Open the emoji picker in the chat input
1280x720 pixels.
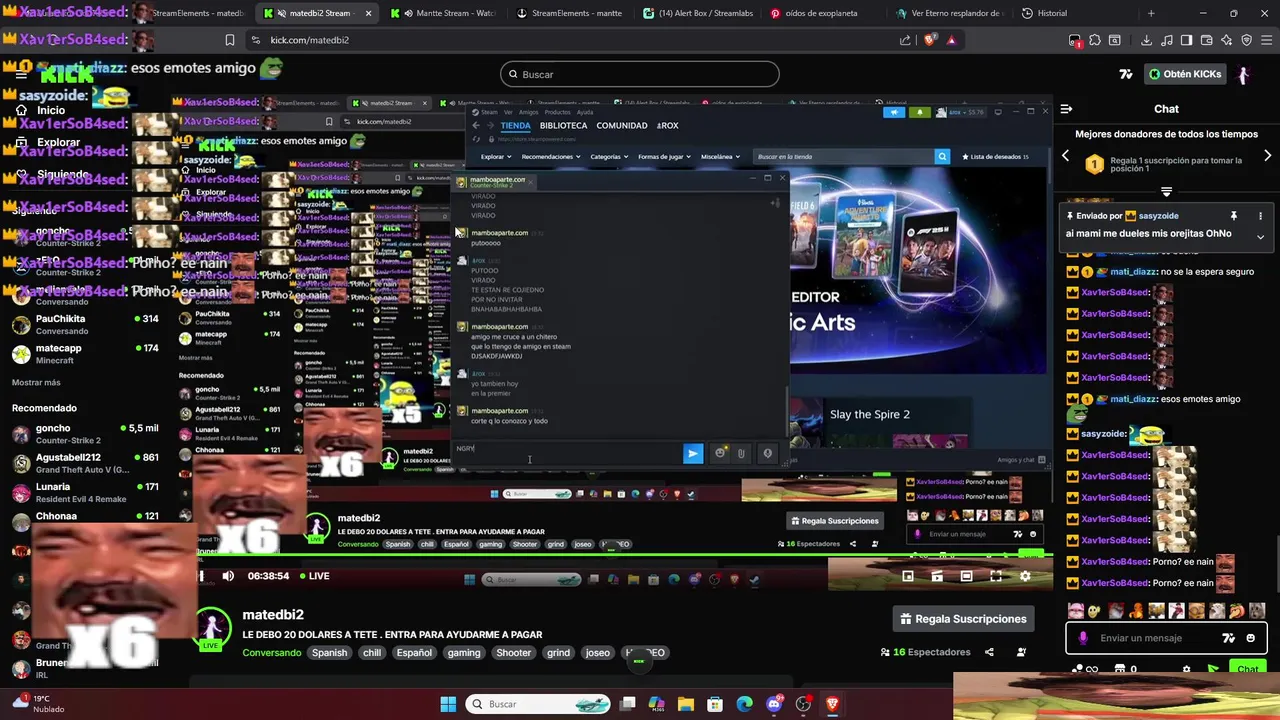(x=1251, y=638)
